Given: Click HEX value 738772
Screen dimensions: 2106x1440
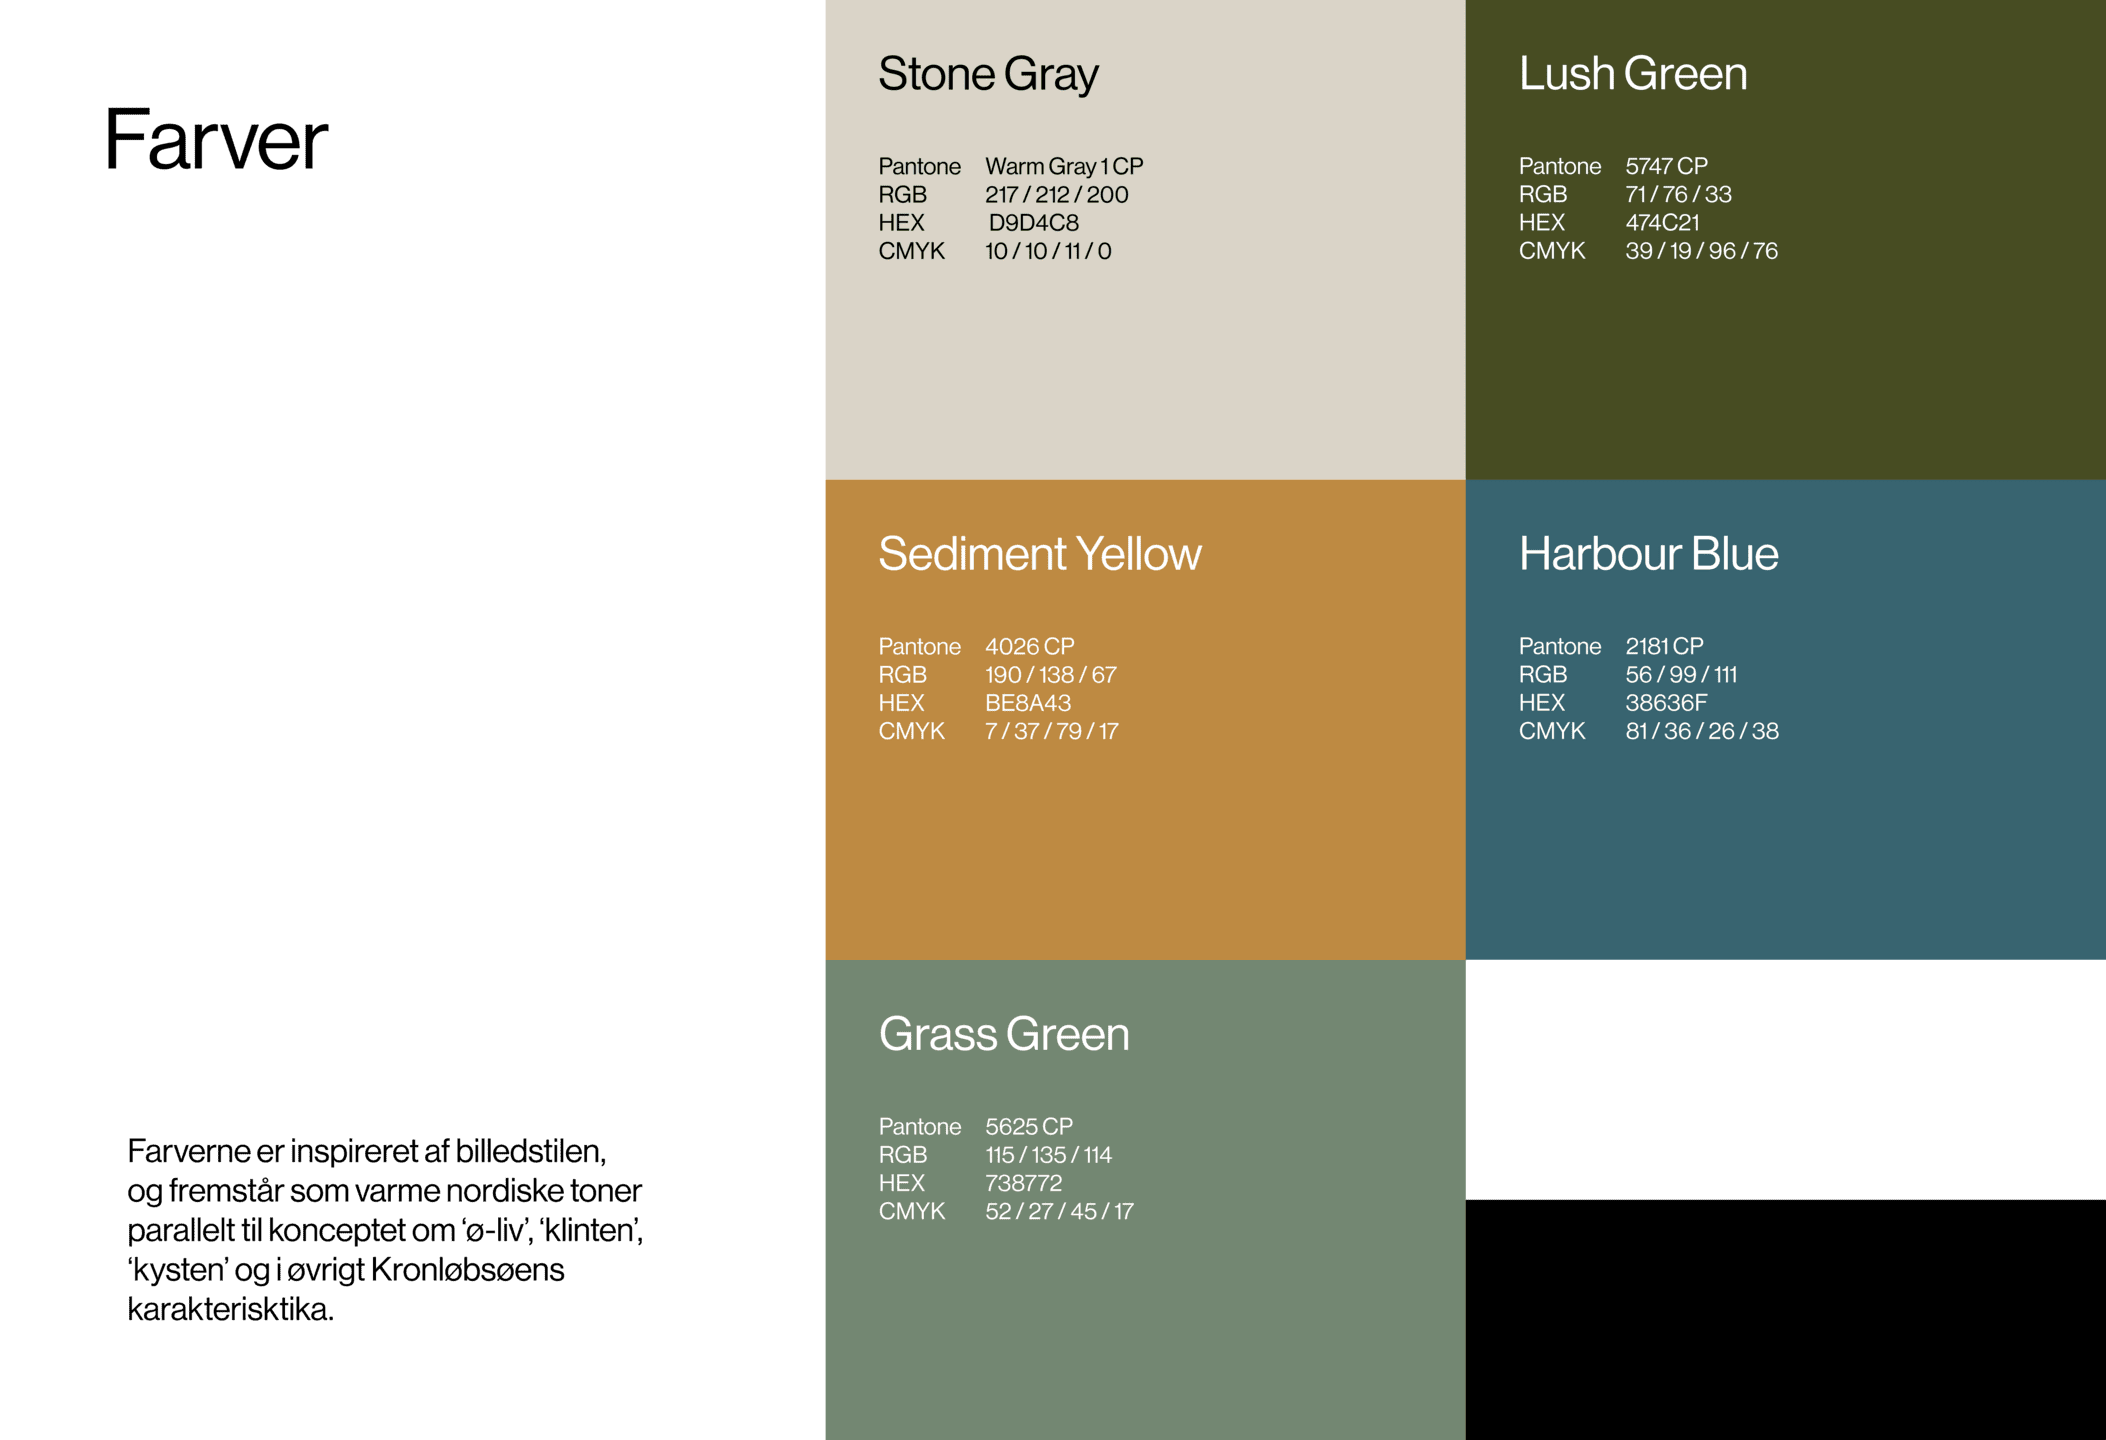Looking at the screenshot, I should click(1023, 1183).
